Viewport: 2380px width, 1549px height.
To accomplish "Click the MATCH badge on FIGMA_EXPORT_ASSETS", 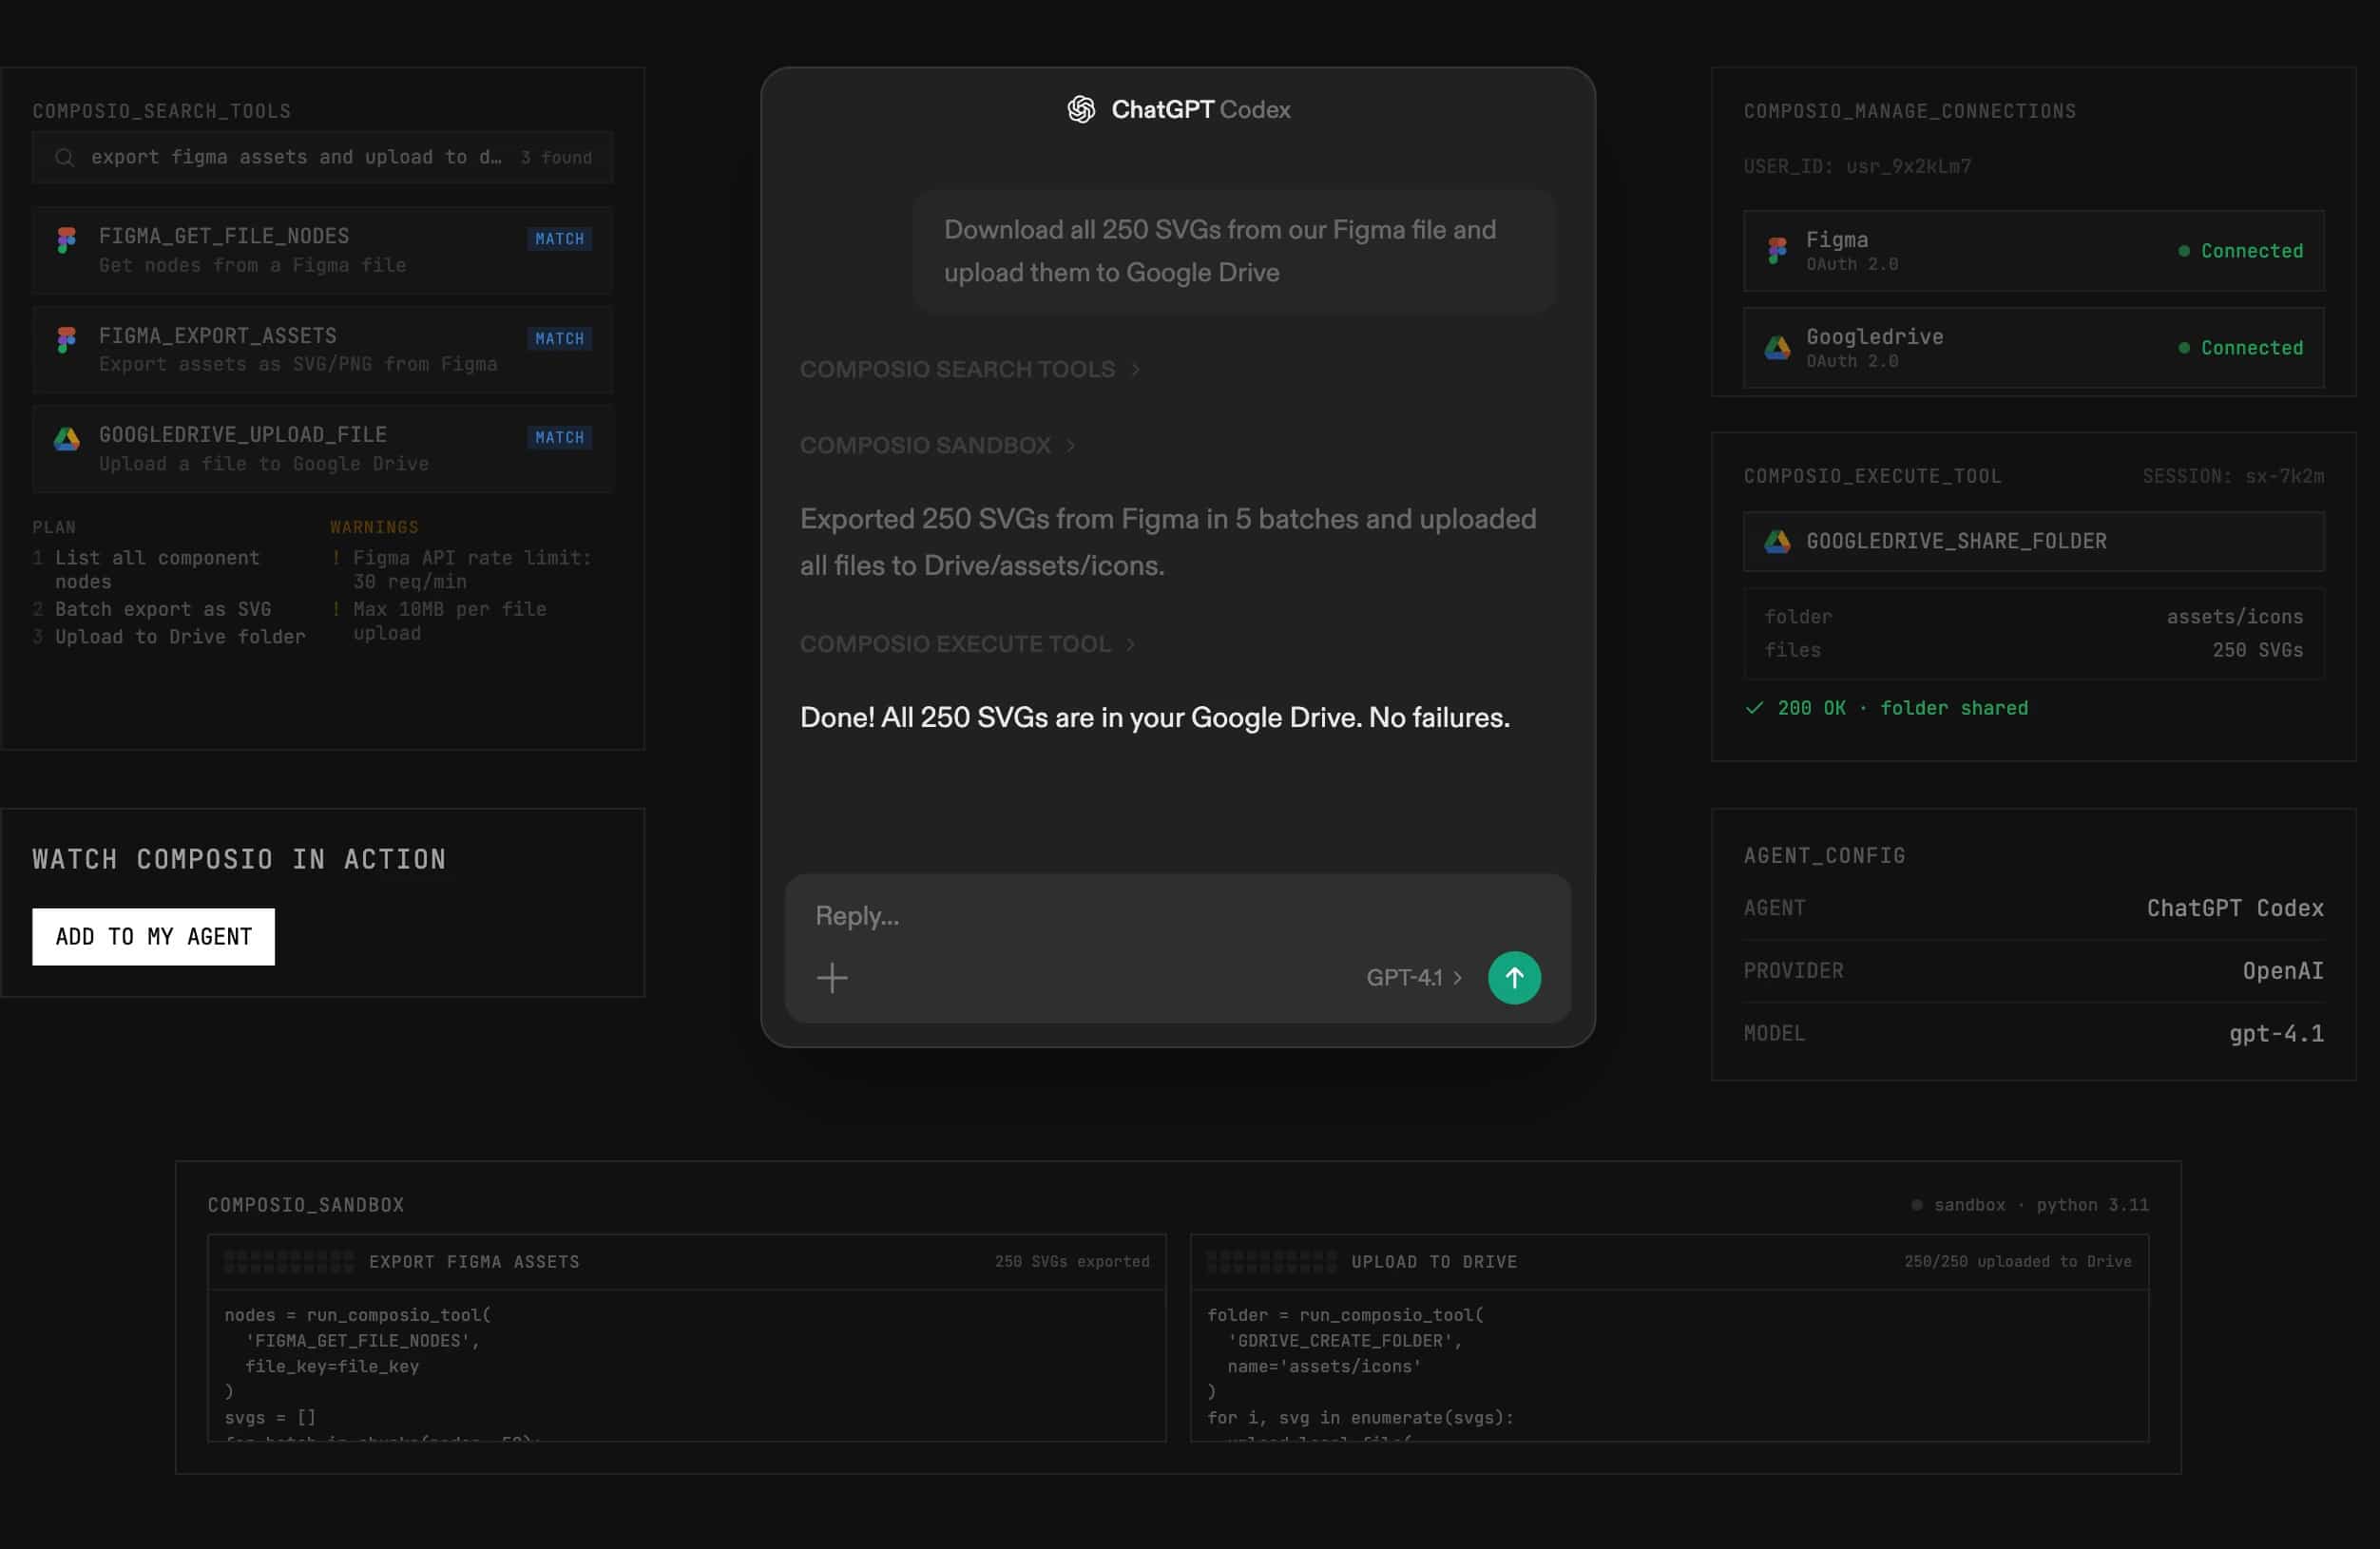I will tap(559, 339).
